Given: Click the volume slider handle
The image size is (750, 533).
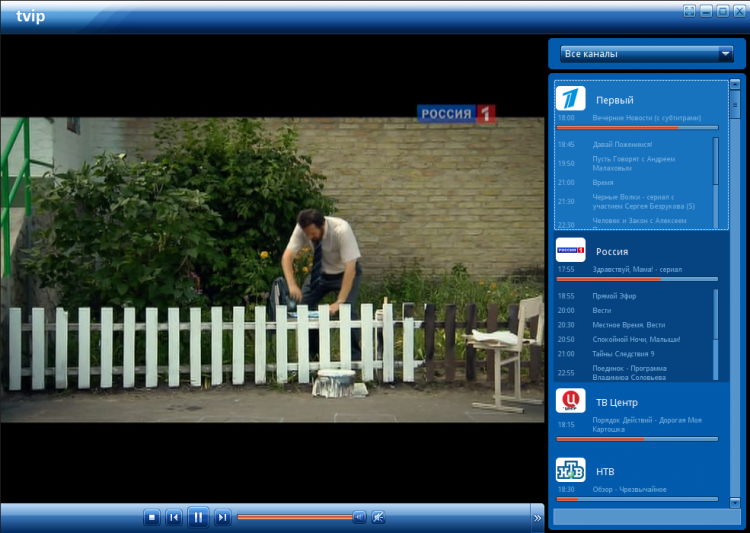Looking at the screenshot, I should 359,517.
